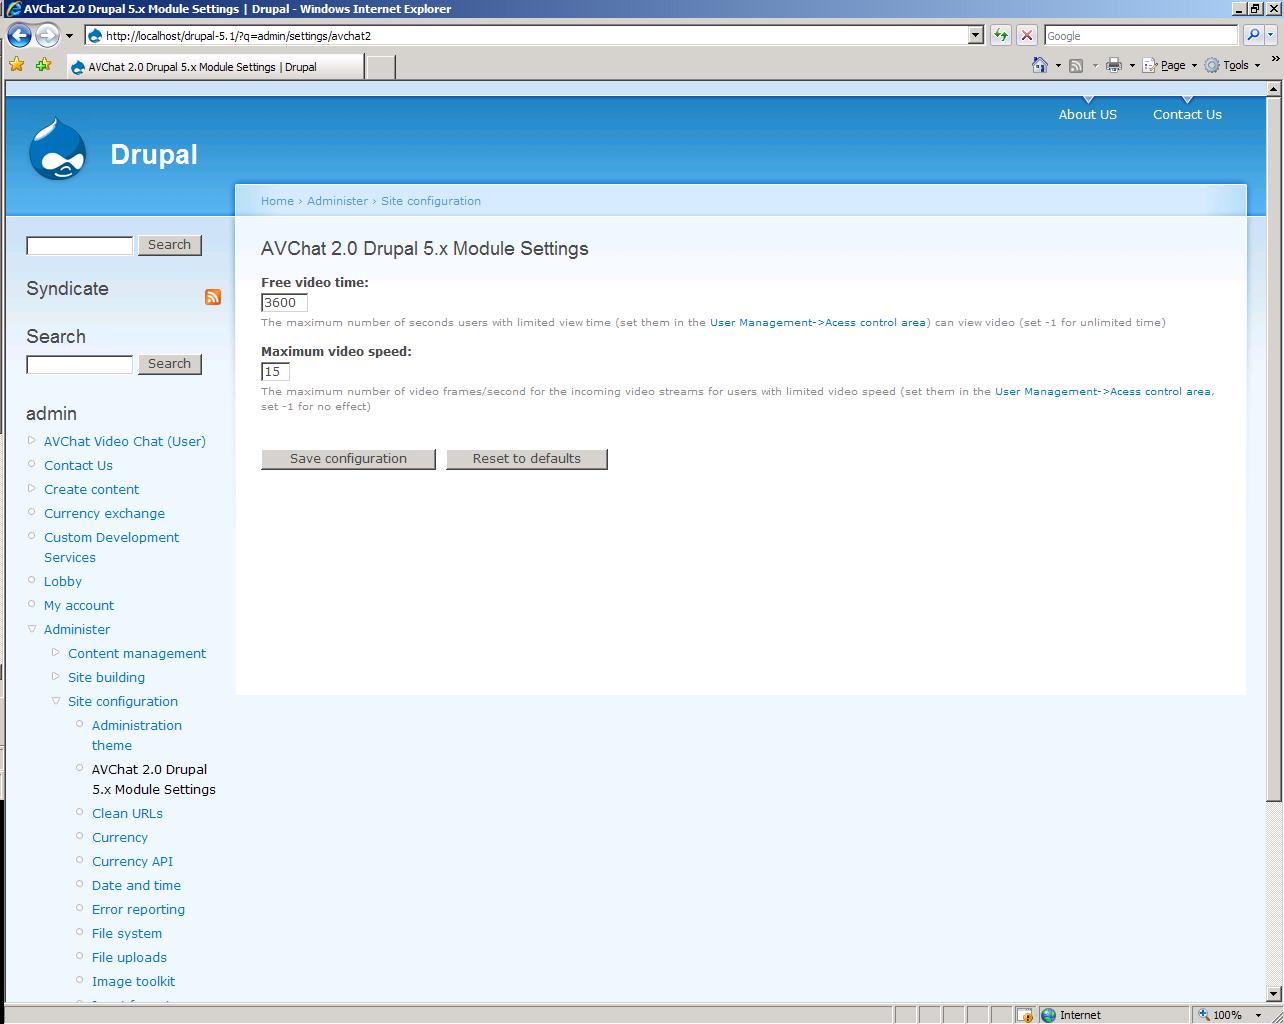Click the top sidebar Search button
Image resolution: width=1284 pixels, height=1024 pixels.
(x=169, y=245)
